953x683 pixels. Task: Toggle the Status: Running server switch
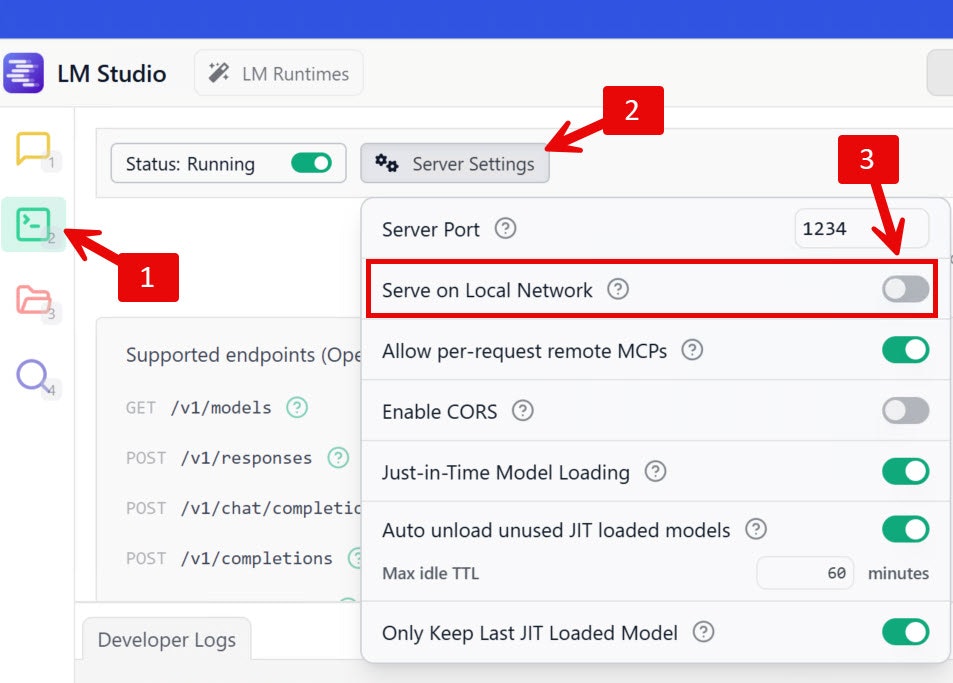[x=311, y=163]
